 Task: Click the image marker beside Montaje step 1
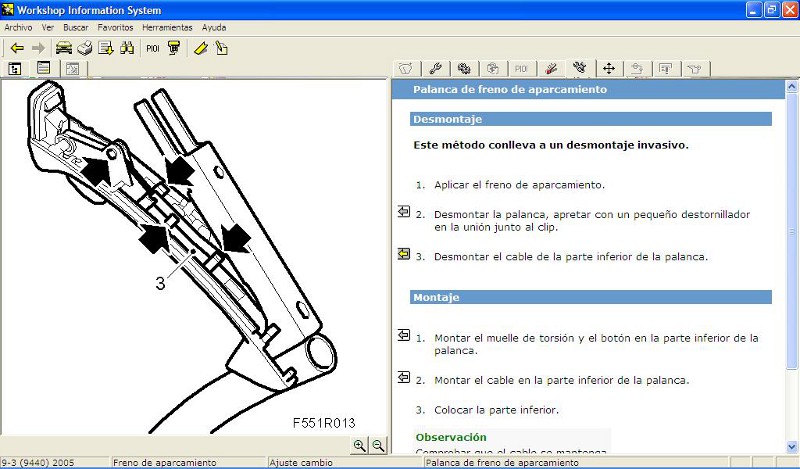pyautogui.click(x=404, y=335)
